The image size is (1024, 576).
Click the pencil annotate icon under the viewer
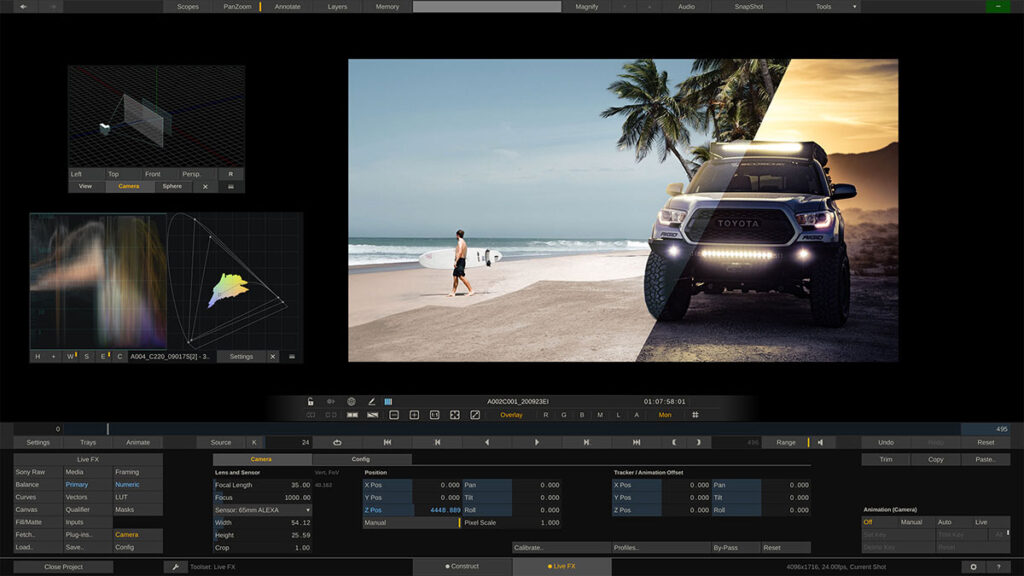[x=371, y=401]
